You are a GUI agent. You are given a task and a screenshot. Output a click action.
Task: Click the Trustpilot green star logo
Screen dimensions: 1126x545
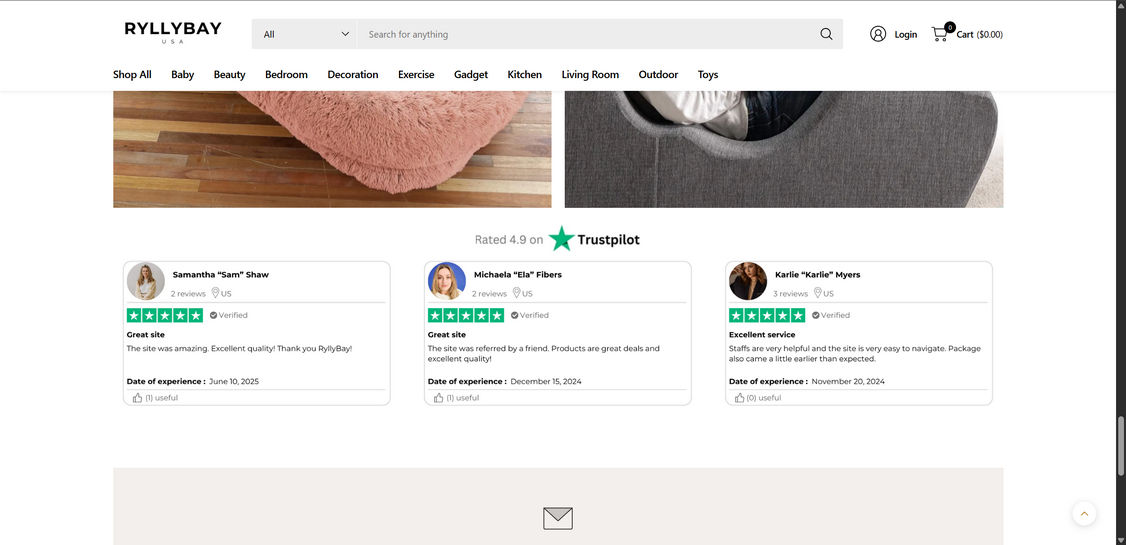(x=561, y=238)
